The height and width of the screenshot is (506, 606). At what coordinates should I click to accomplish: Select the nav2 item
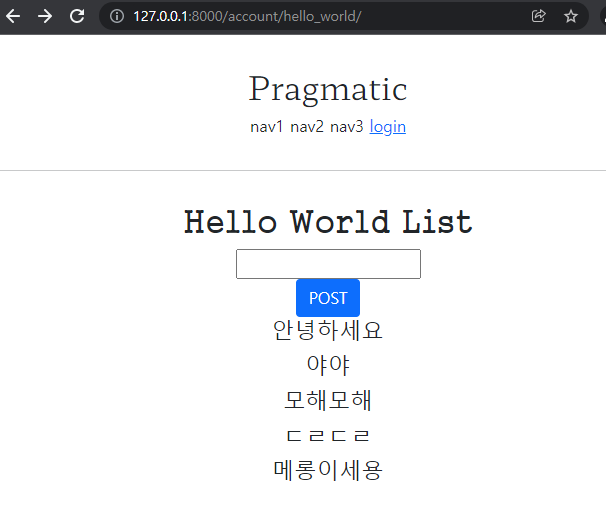pyautogui.click(x=307, y=127)
